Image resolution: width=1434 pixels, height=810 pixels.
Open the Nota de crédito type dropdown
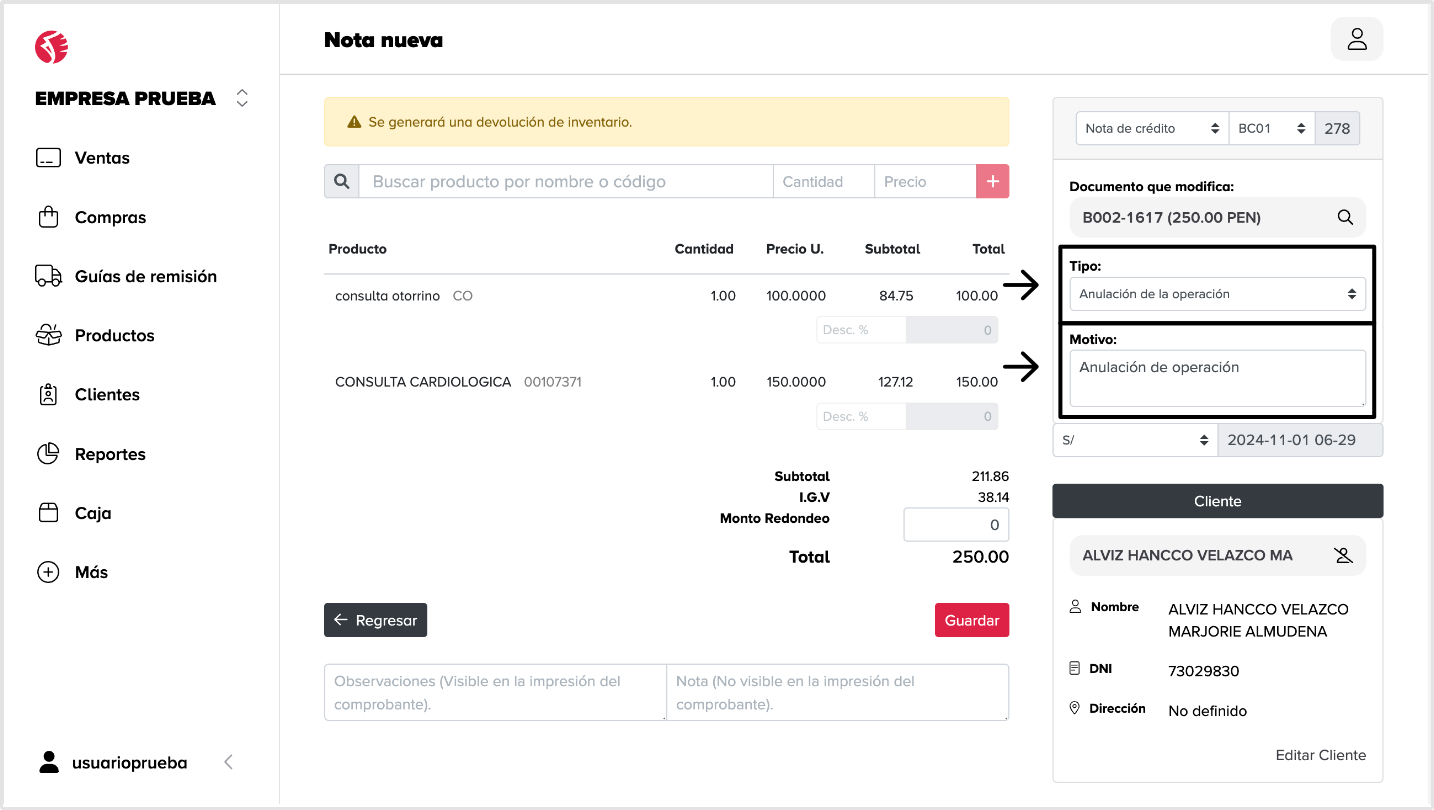1151,128
